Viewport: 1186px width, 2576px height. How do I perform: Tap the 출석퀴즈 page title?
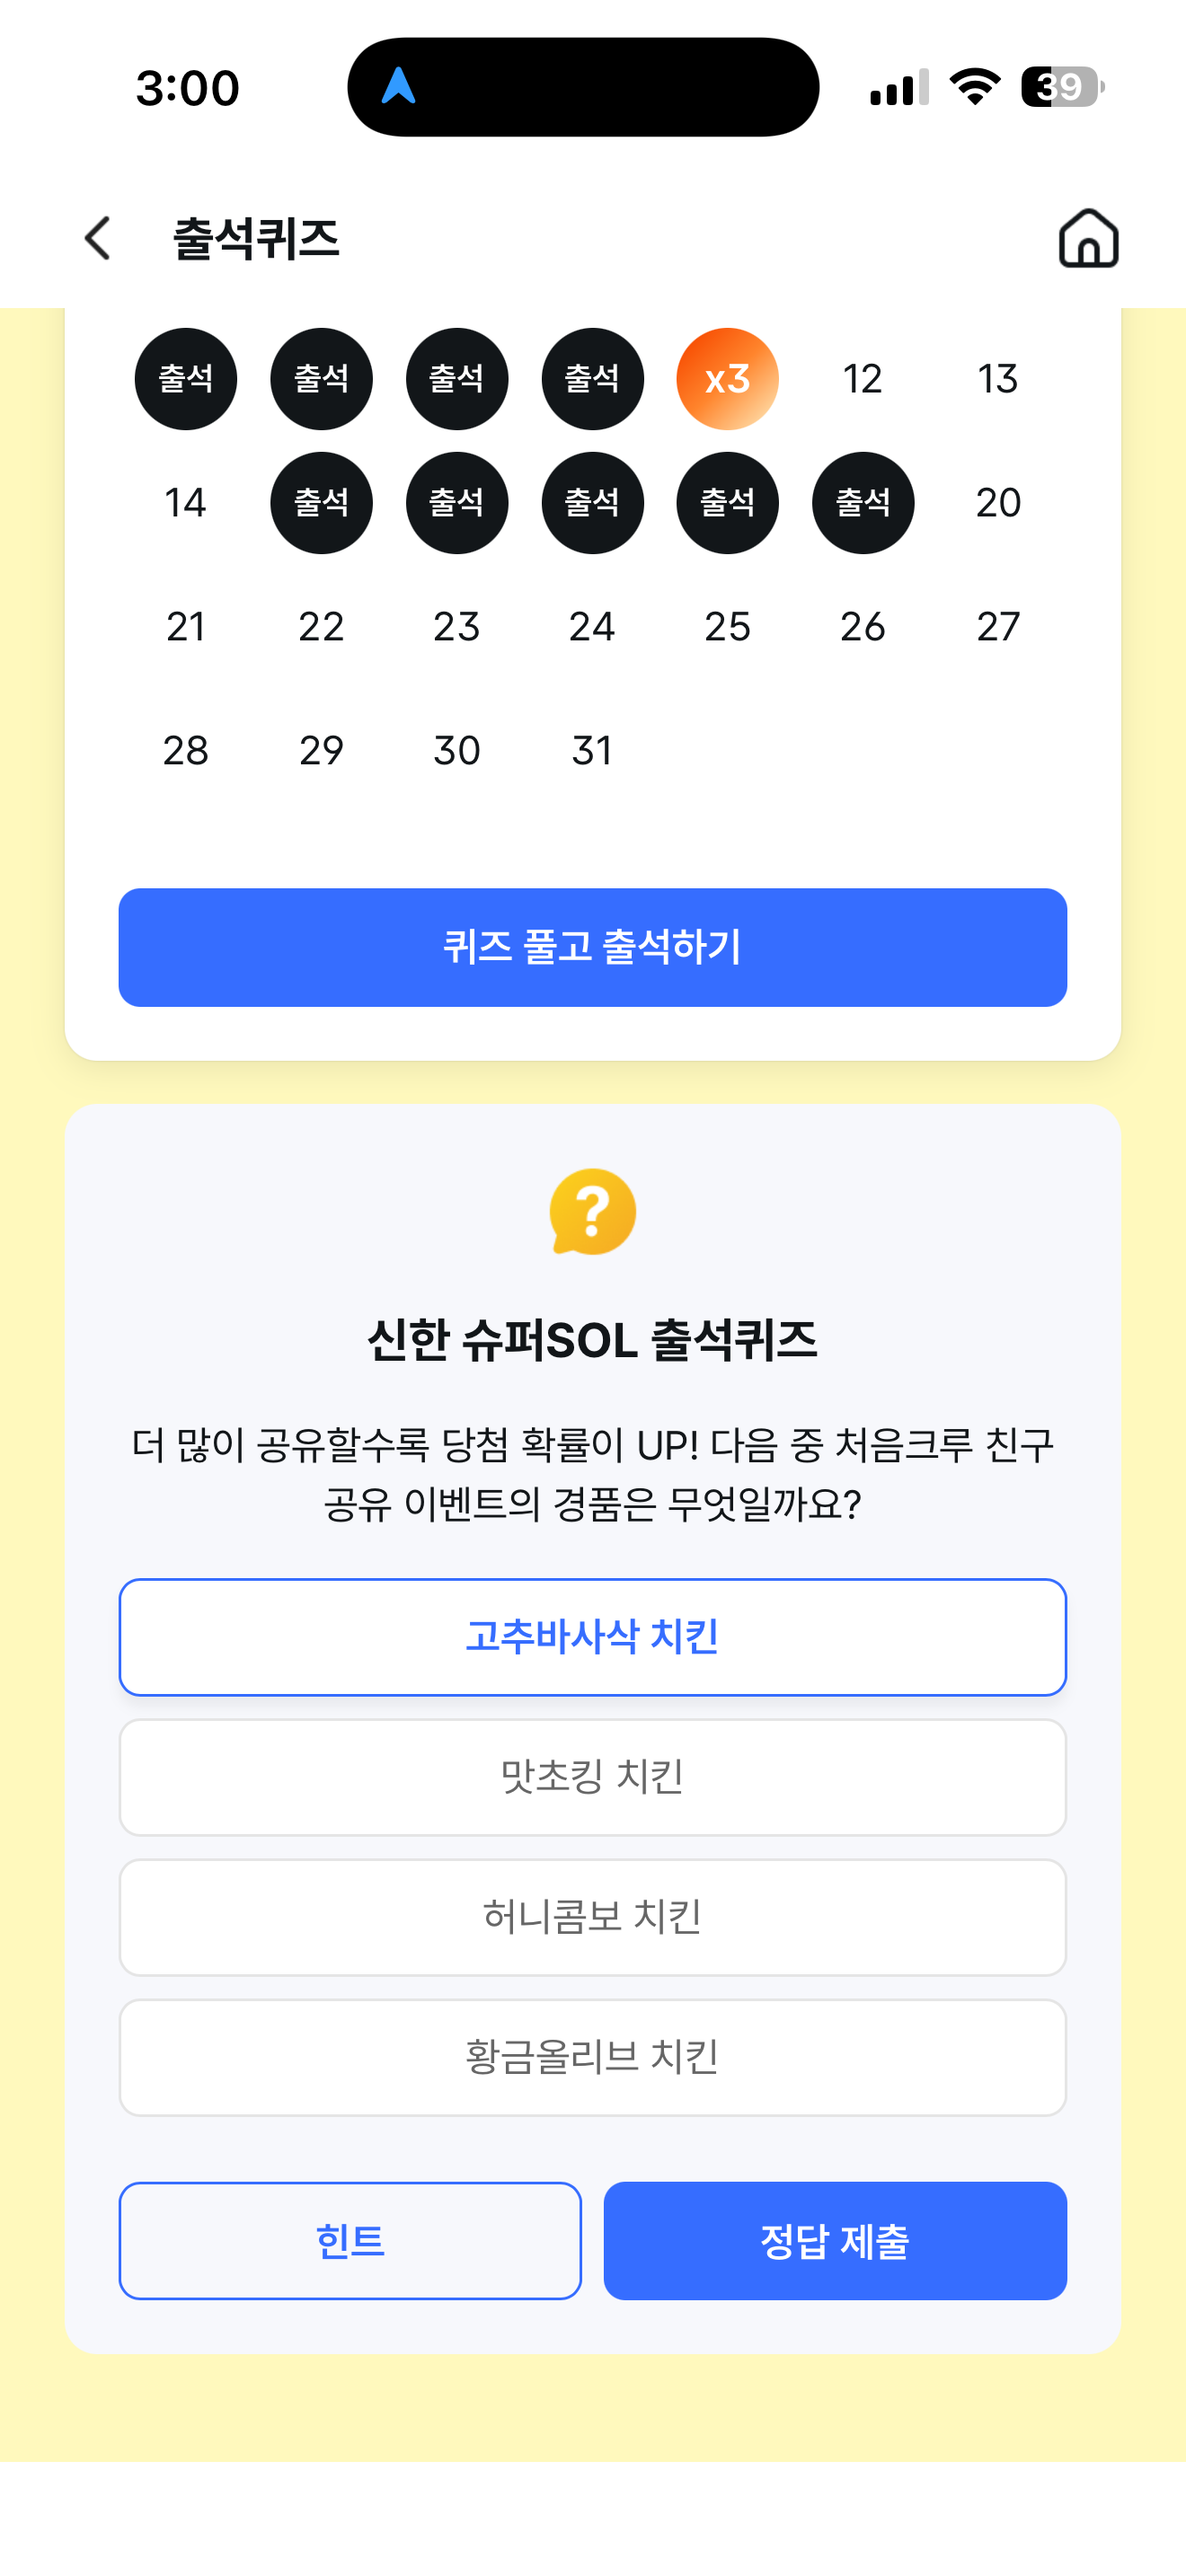256,239
